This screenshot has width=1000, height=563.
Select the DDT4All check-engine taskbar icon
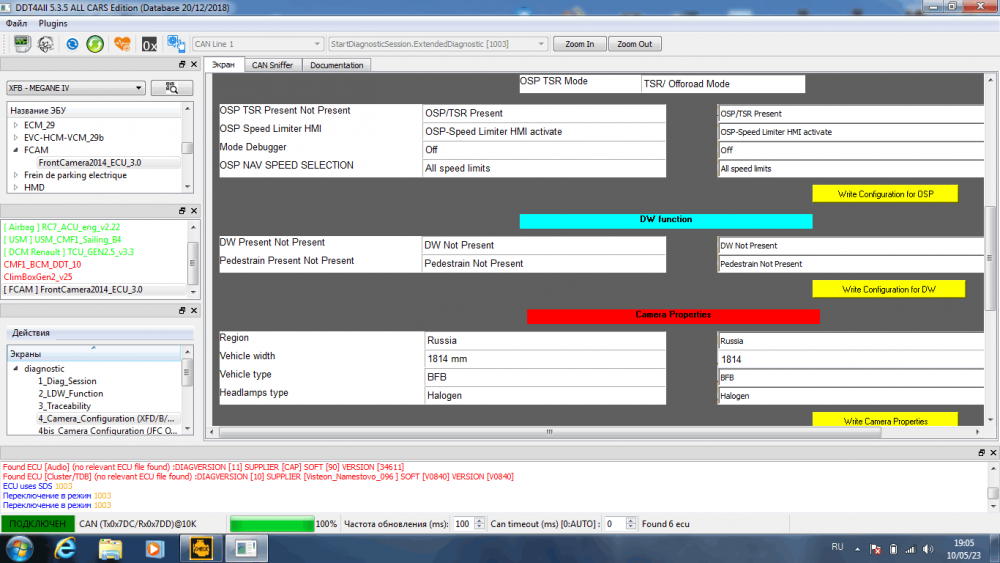point(201,548)
